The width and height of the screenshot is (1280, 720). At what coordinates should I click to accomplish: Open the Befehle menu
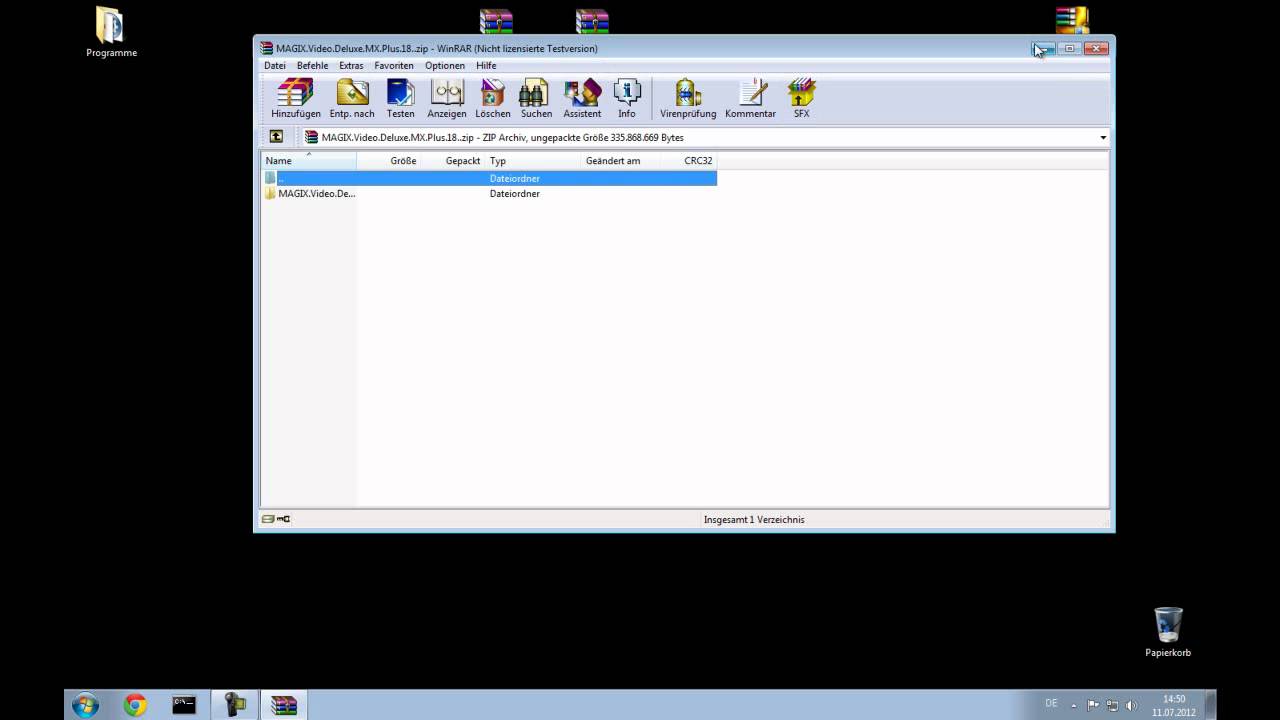(x=312, y=65)
